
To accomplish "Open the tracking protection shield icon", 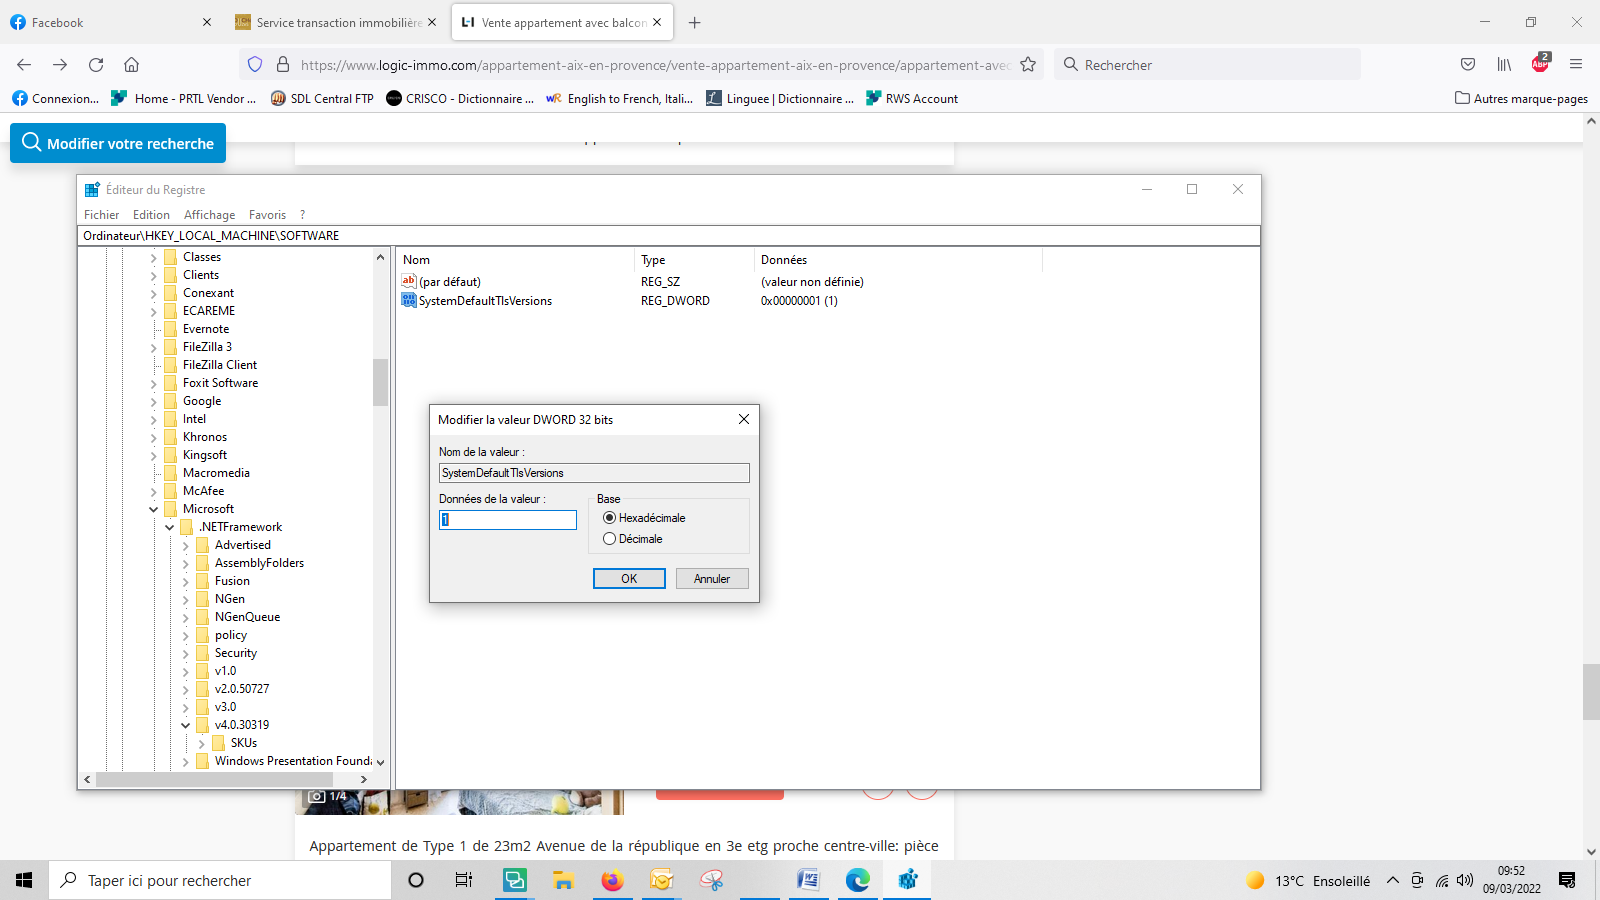I will (x=255, y=65).
